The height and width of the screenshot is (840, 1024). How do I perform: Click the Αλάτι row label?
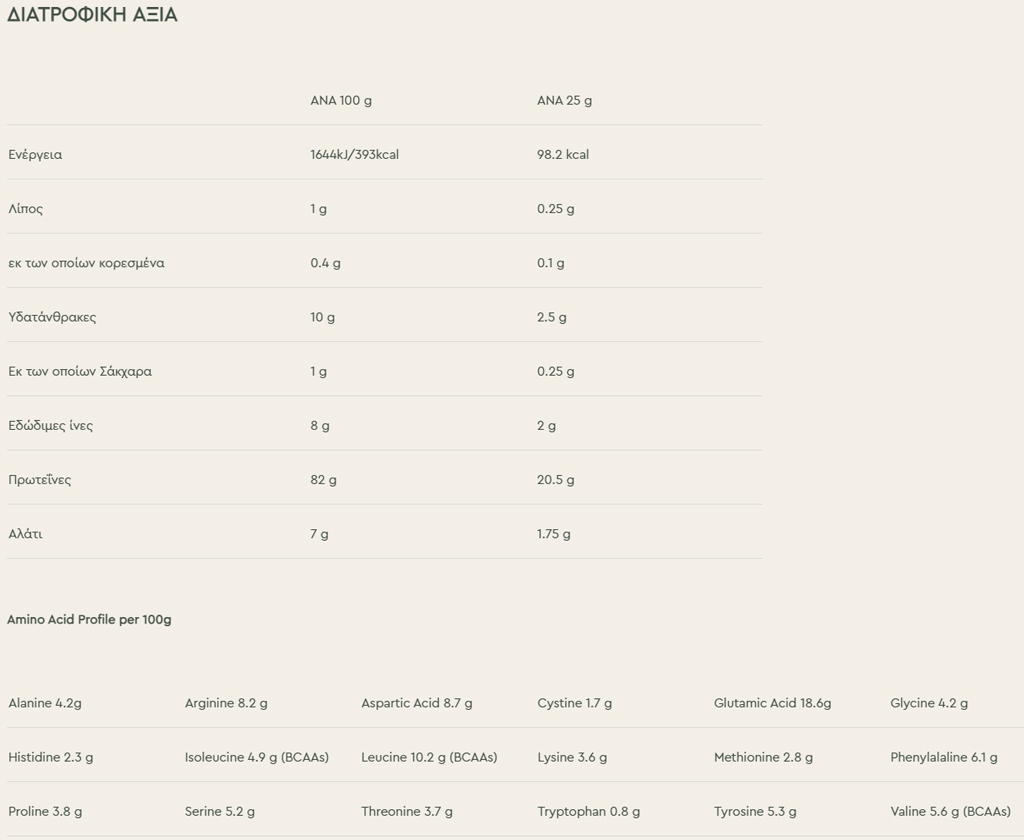25,534
